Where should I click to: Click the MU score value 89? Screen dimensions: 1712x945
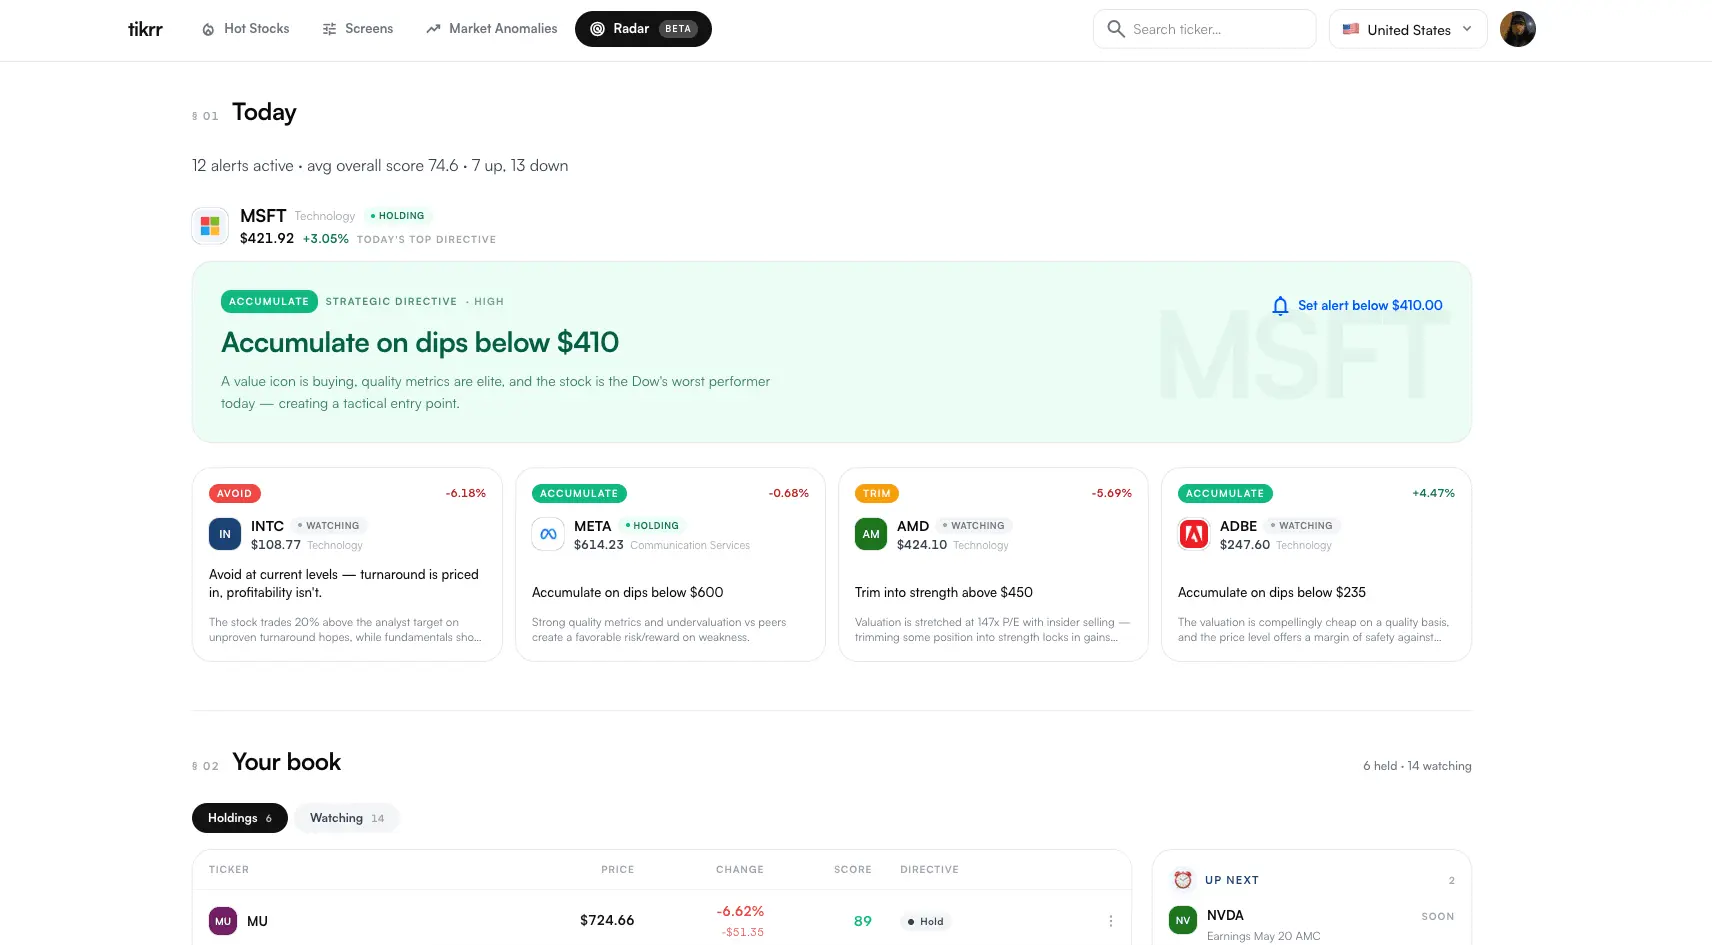863,921
